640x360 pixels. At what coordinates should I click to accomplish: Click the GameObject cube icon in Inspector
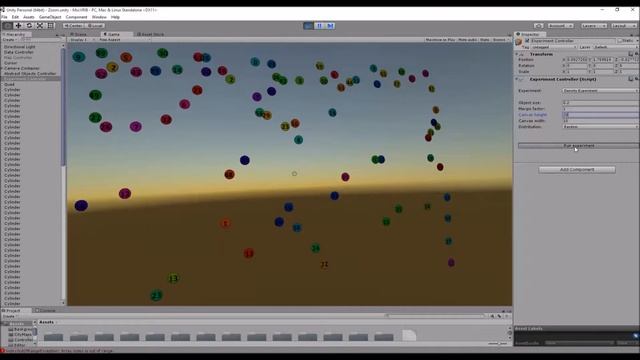[x=519, y=42]
